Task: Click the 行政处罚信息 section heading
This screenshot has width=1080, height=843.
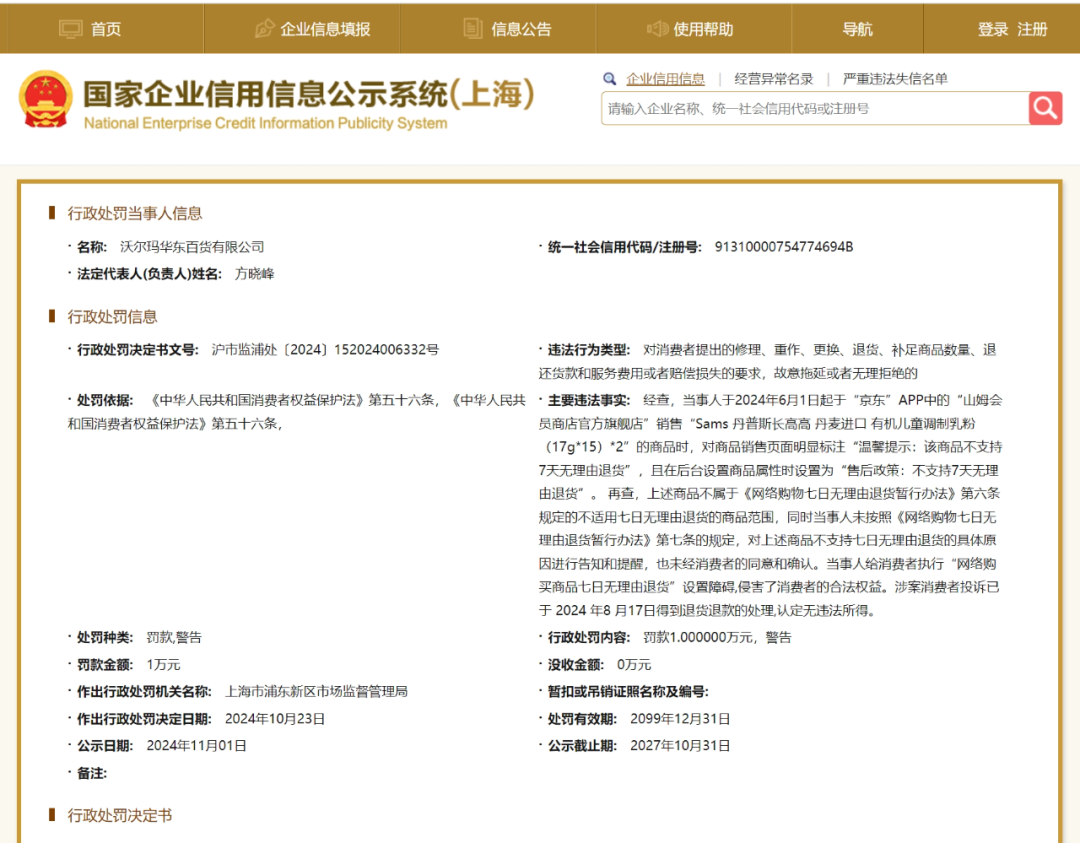Action: pos(112,316)
